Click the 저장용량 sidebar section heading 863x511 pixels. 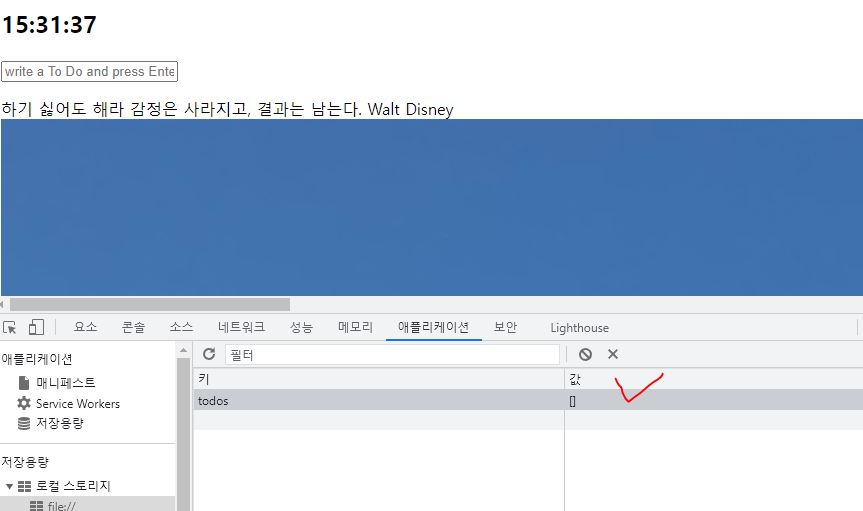[x=25, y=461]
